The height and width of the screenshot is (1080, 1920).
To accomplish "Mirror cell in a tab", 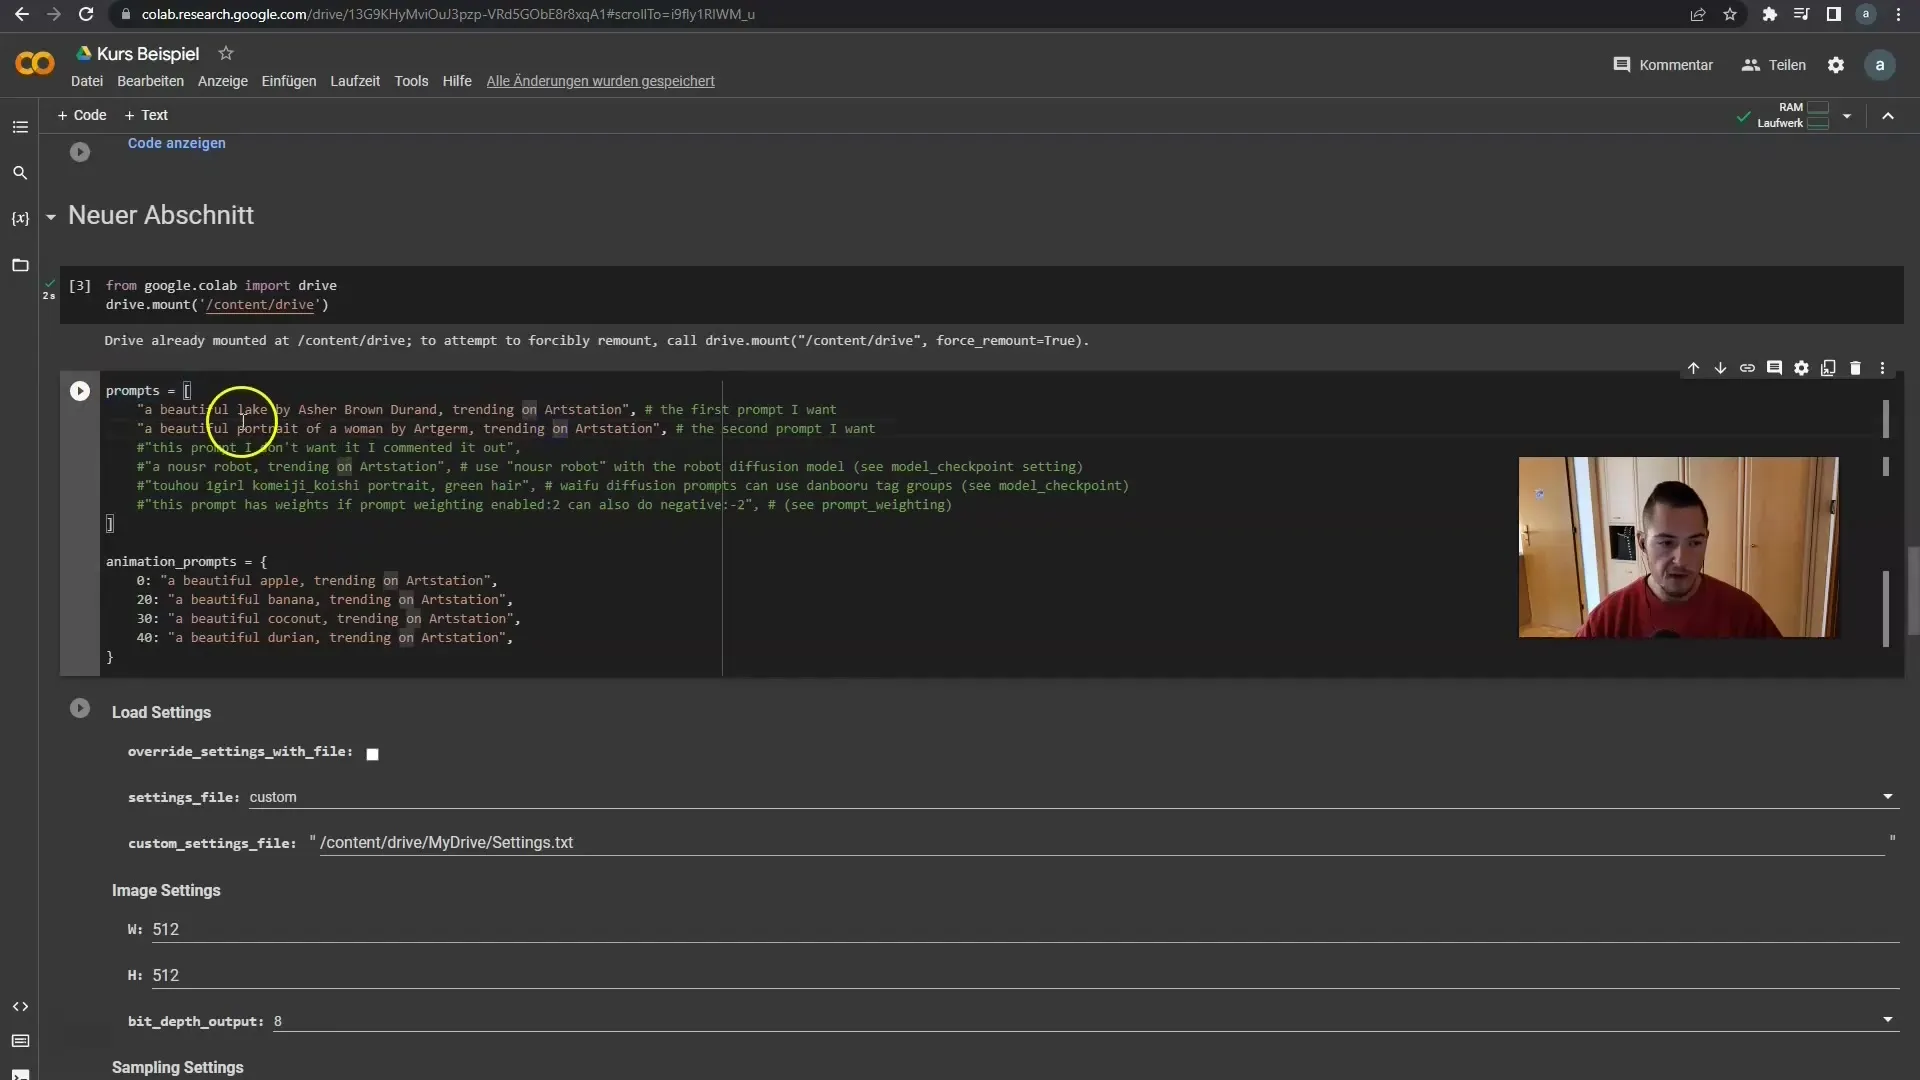I will click(x=1828, y=368).
